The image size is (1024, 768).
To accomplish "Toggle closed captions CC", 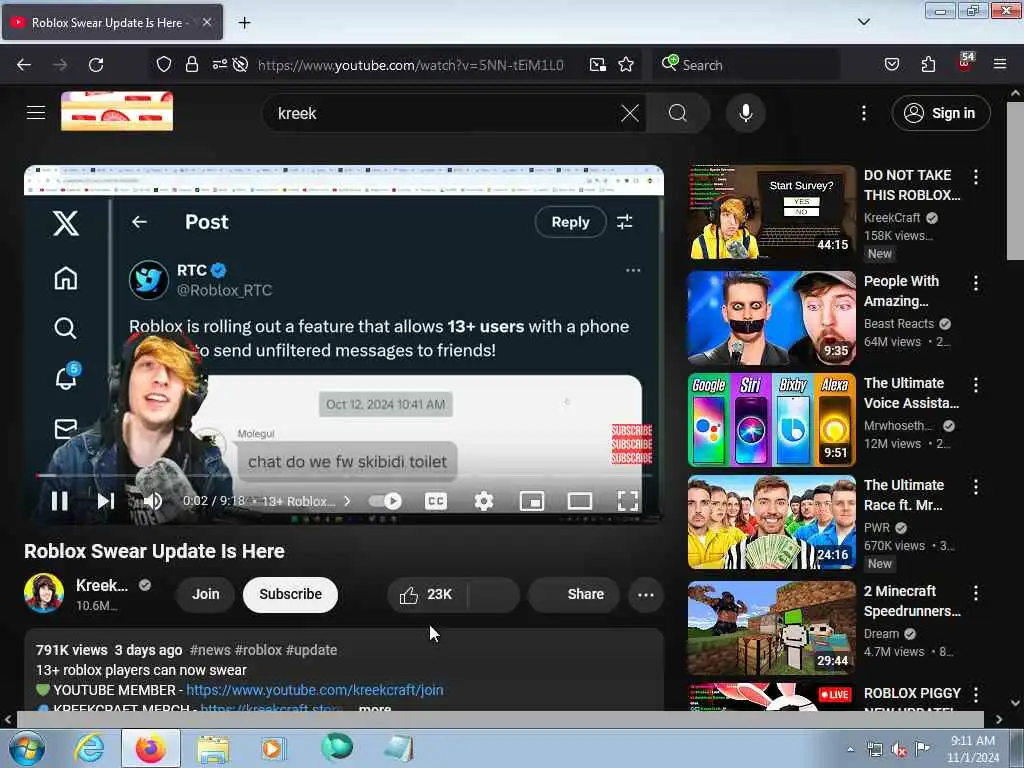I will click(436, 501).
